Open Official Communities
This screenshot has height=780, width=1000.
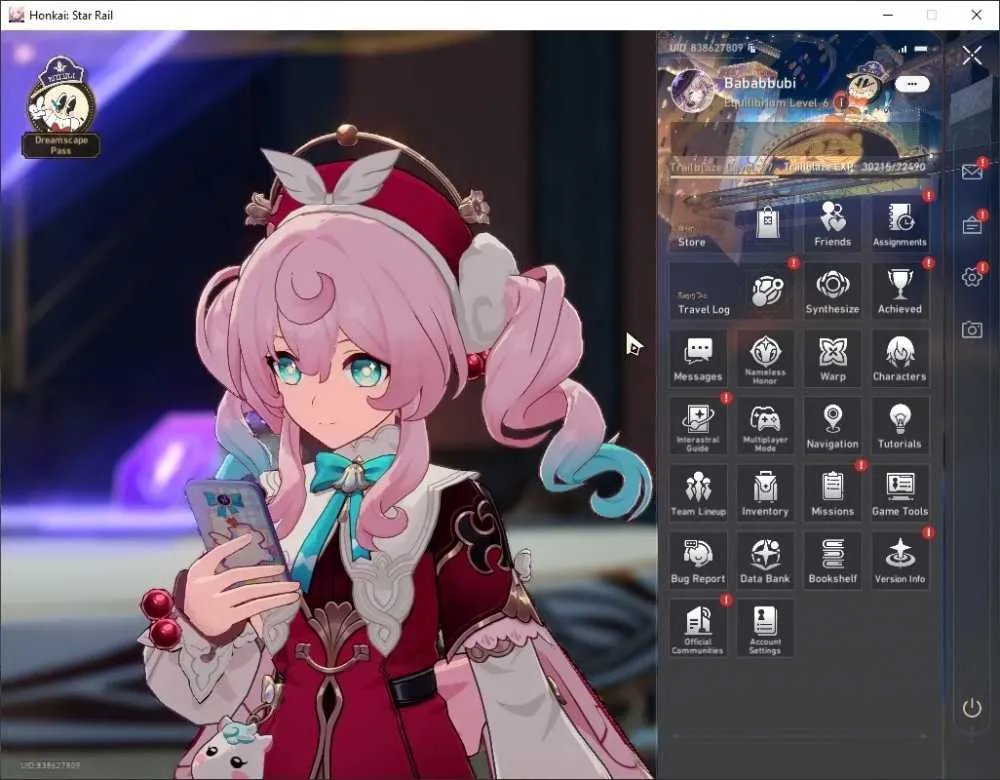click(698, 629)
